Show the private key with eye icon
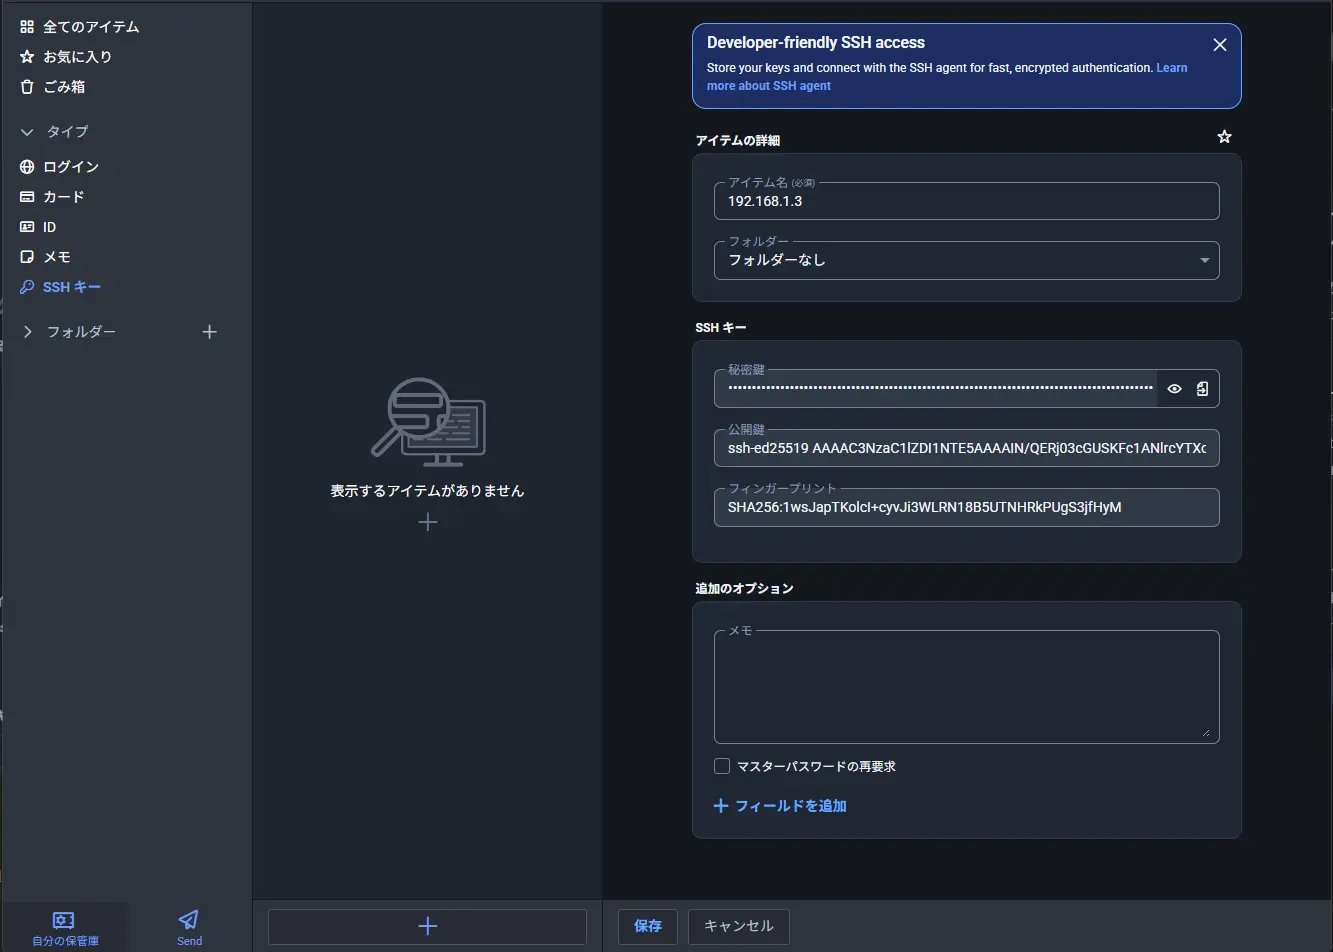1333x952 pixels. (x=1175, y=389)
